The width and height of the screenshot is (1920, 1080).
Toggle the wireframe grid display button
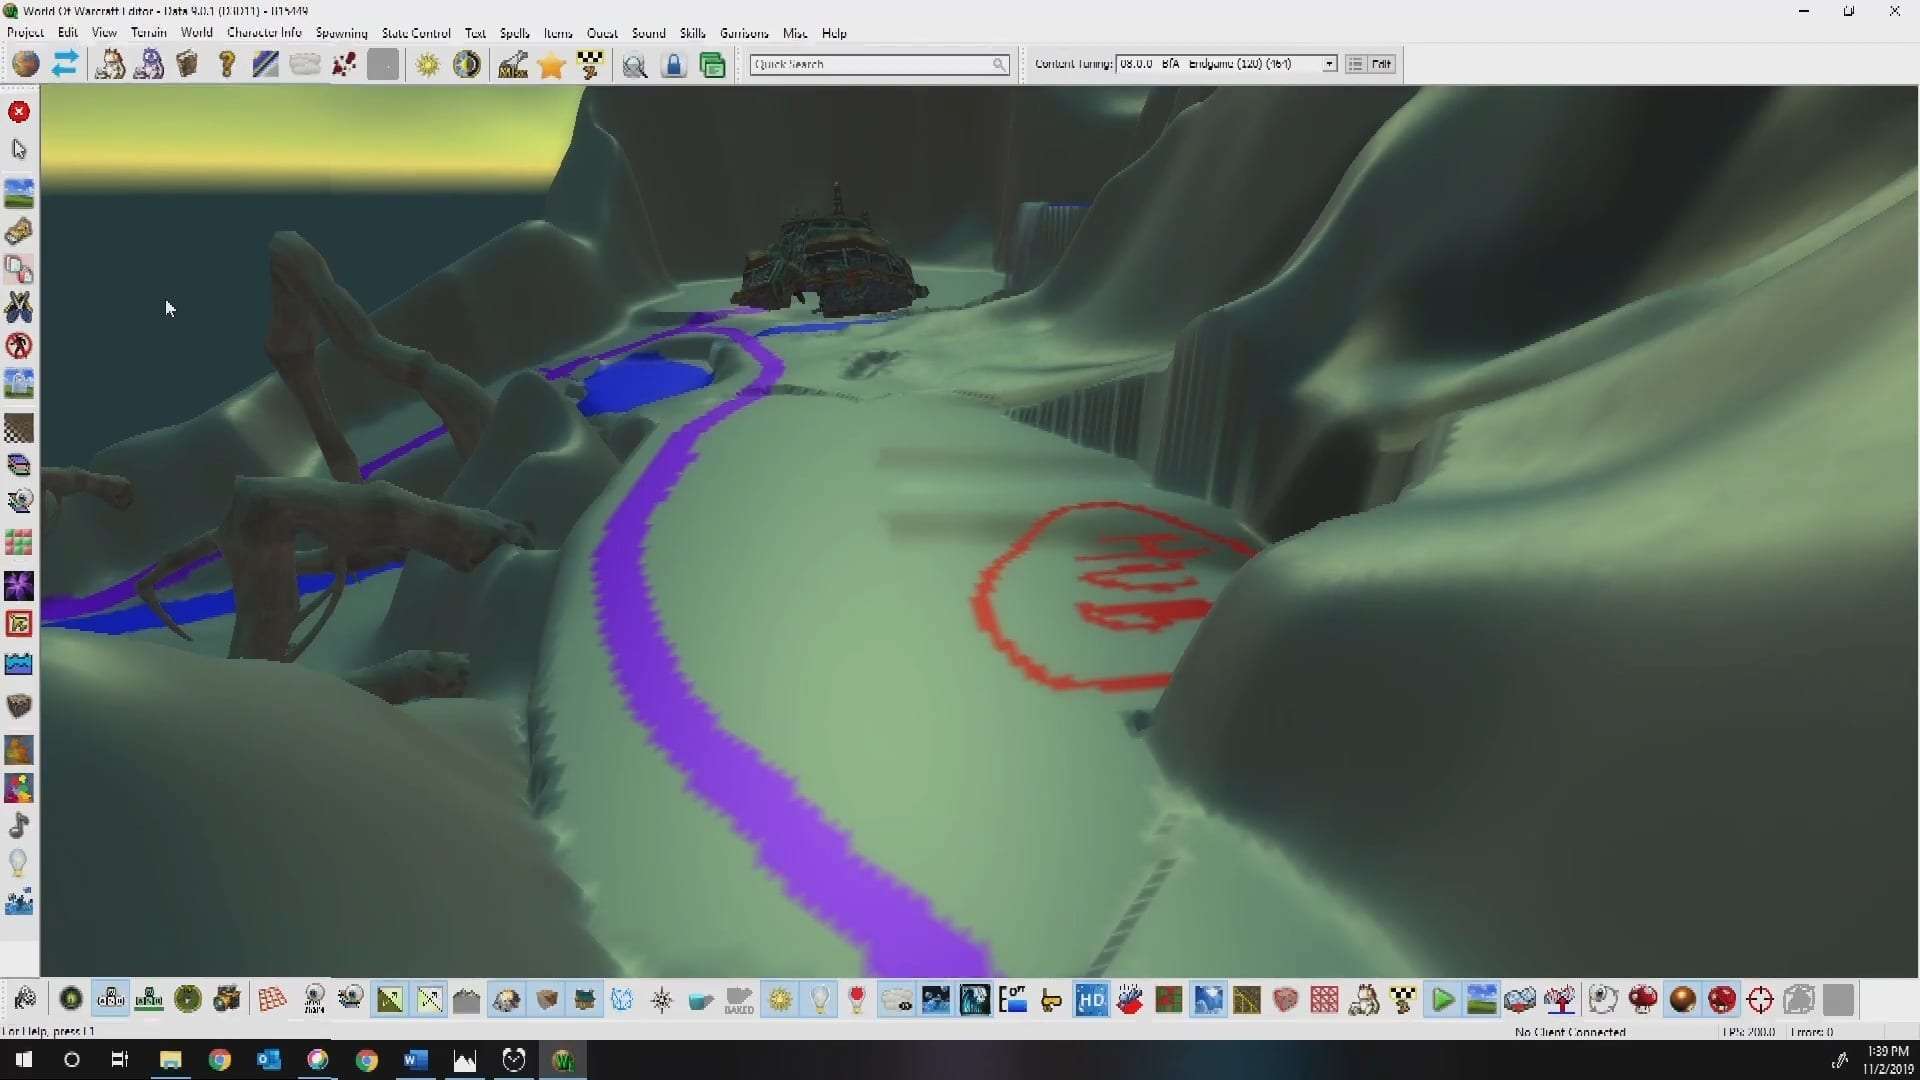tap(272, 999)
